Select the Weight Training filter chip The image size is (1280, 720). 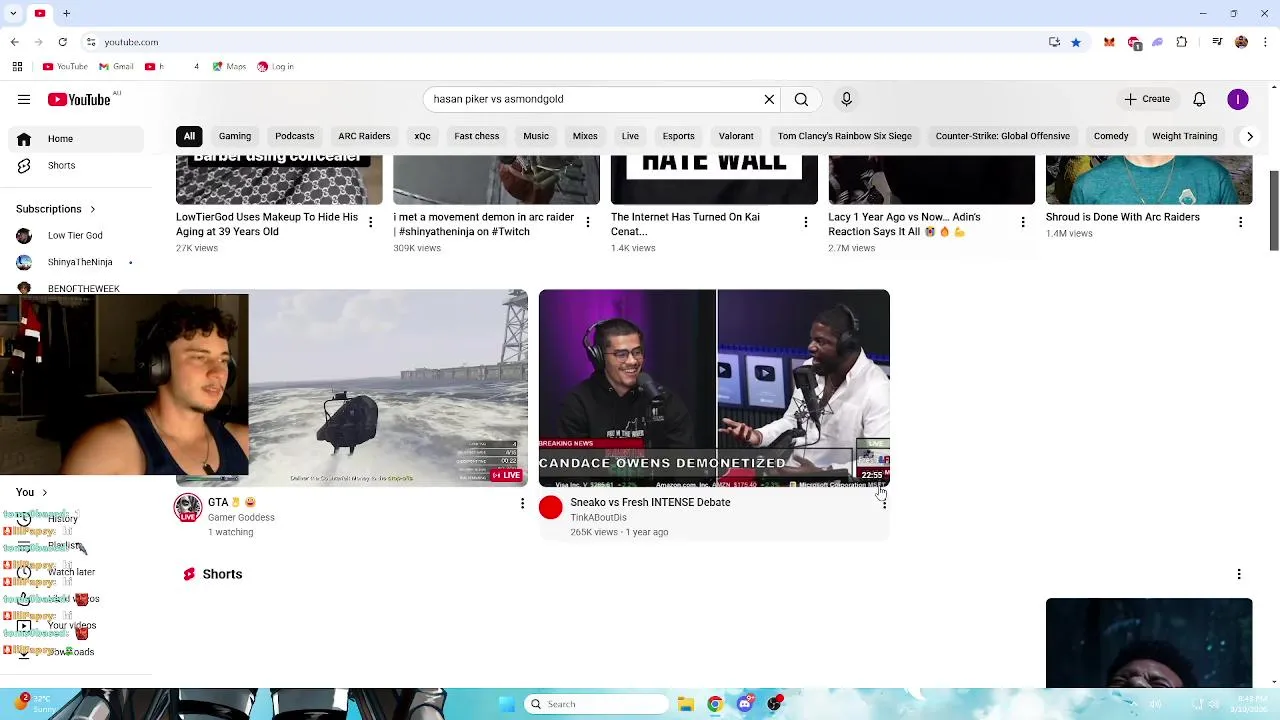tap(1185, 136)
